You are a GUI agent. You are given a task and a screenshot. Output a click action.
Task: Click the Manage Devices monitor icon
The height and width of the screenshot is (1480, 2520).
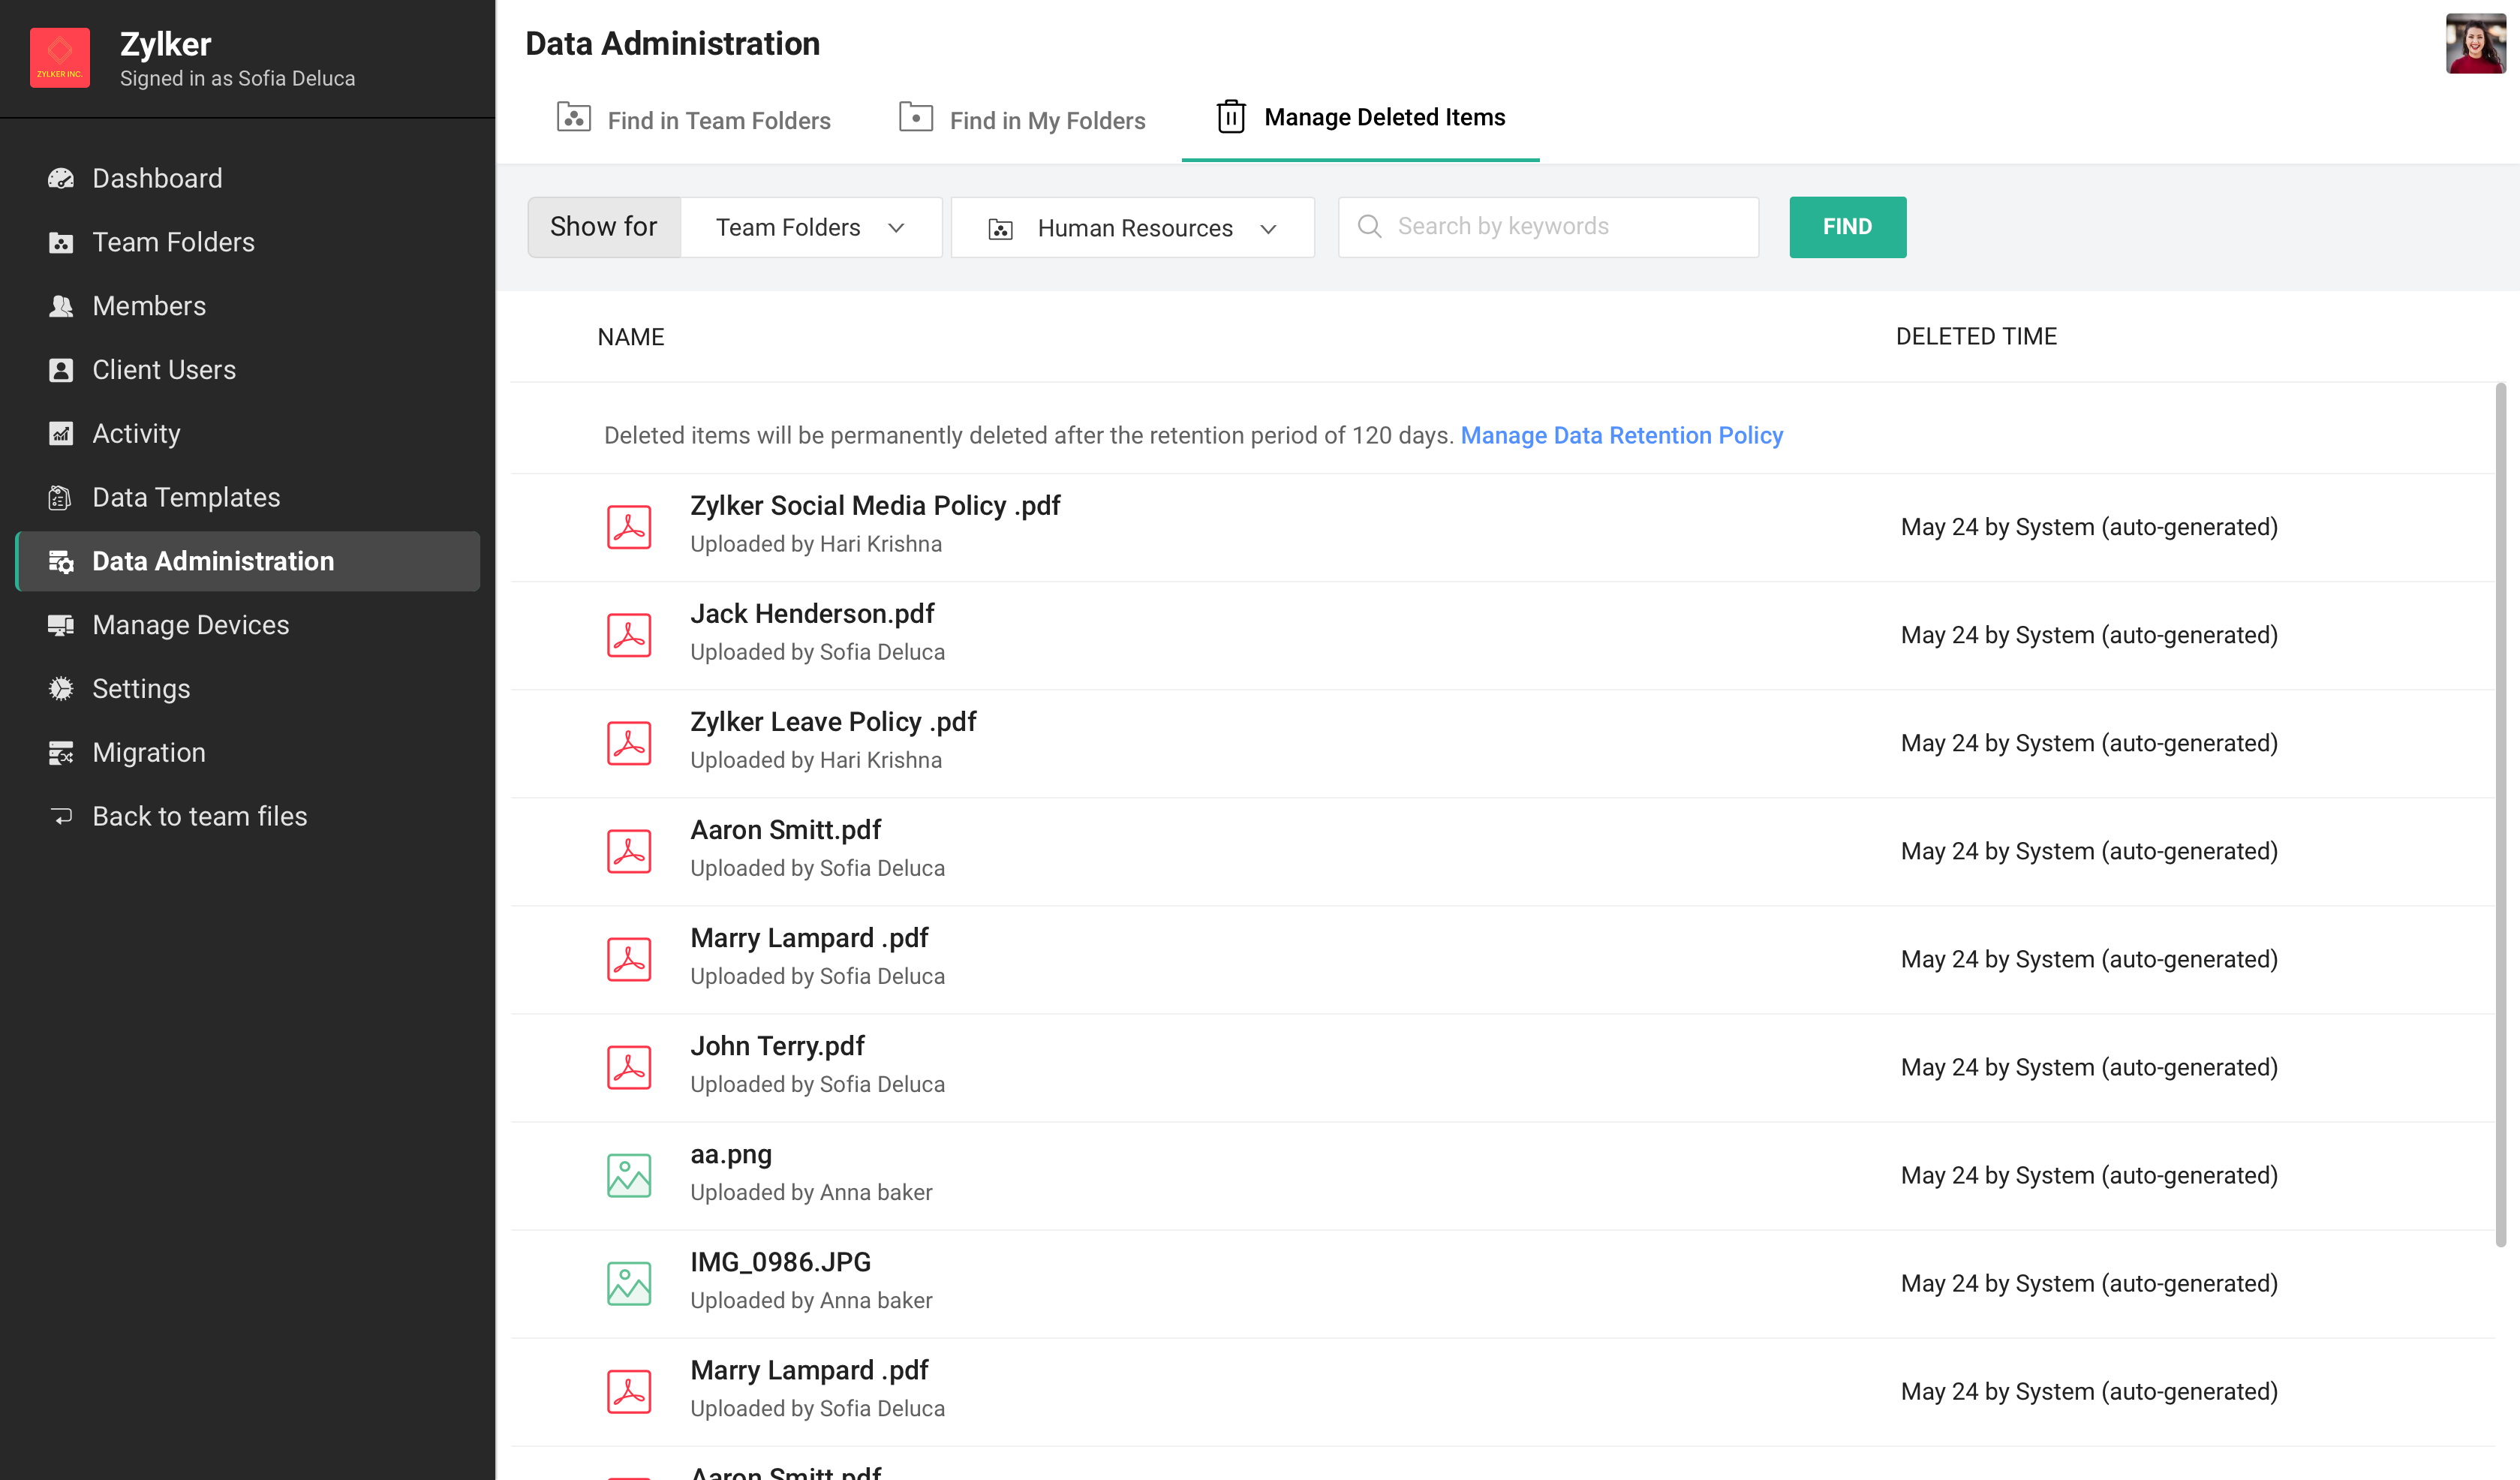tap(61, 625)
